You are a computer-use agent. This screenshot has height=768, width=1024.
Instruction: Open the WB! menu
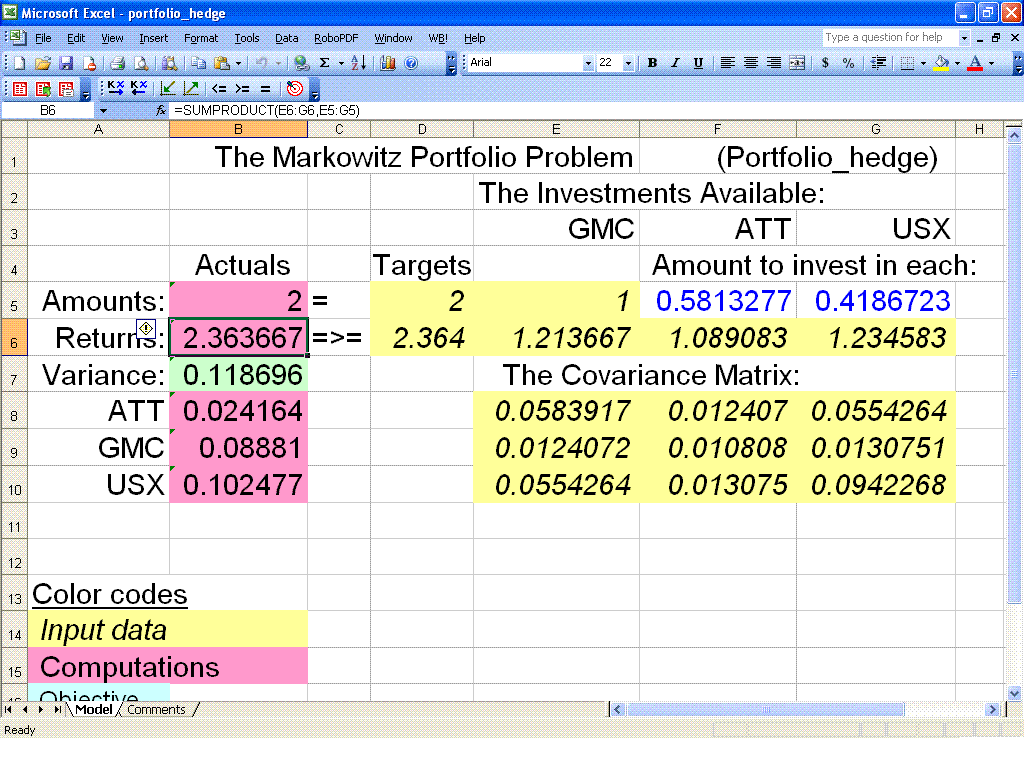tap(438, 39)
